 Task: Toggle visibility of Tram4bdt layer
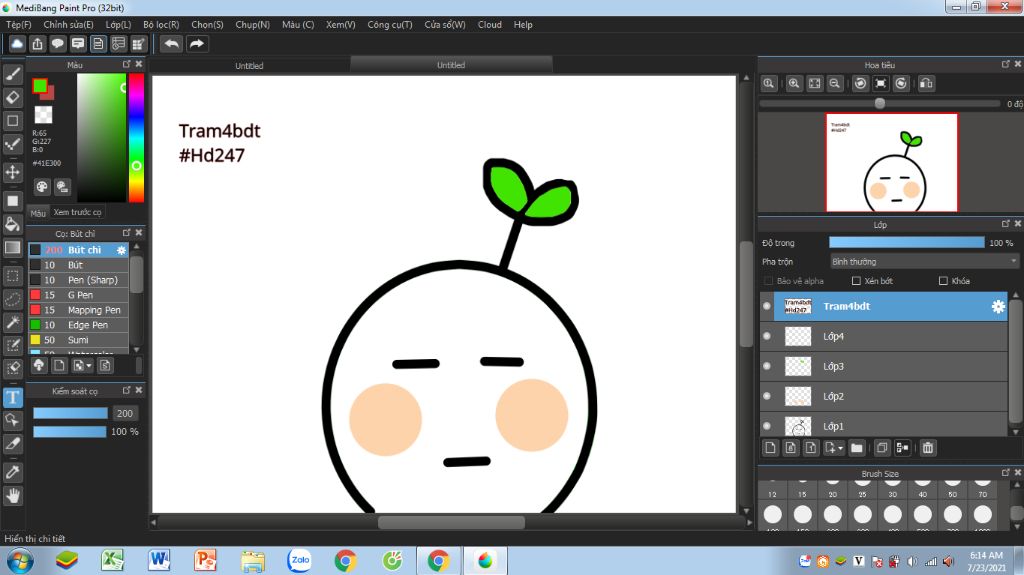(x=767, y=306)
